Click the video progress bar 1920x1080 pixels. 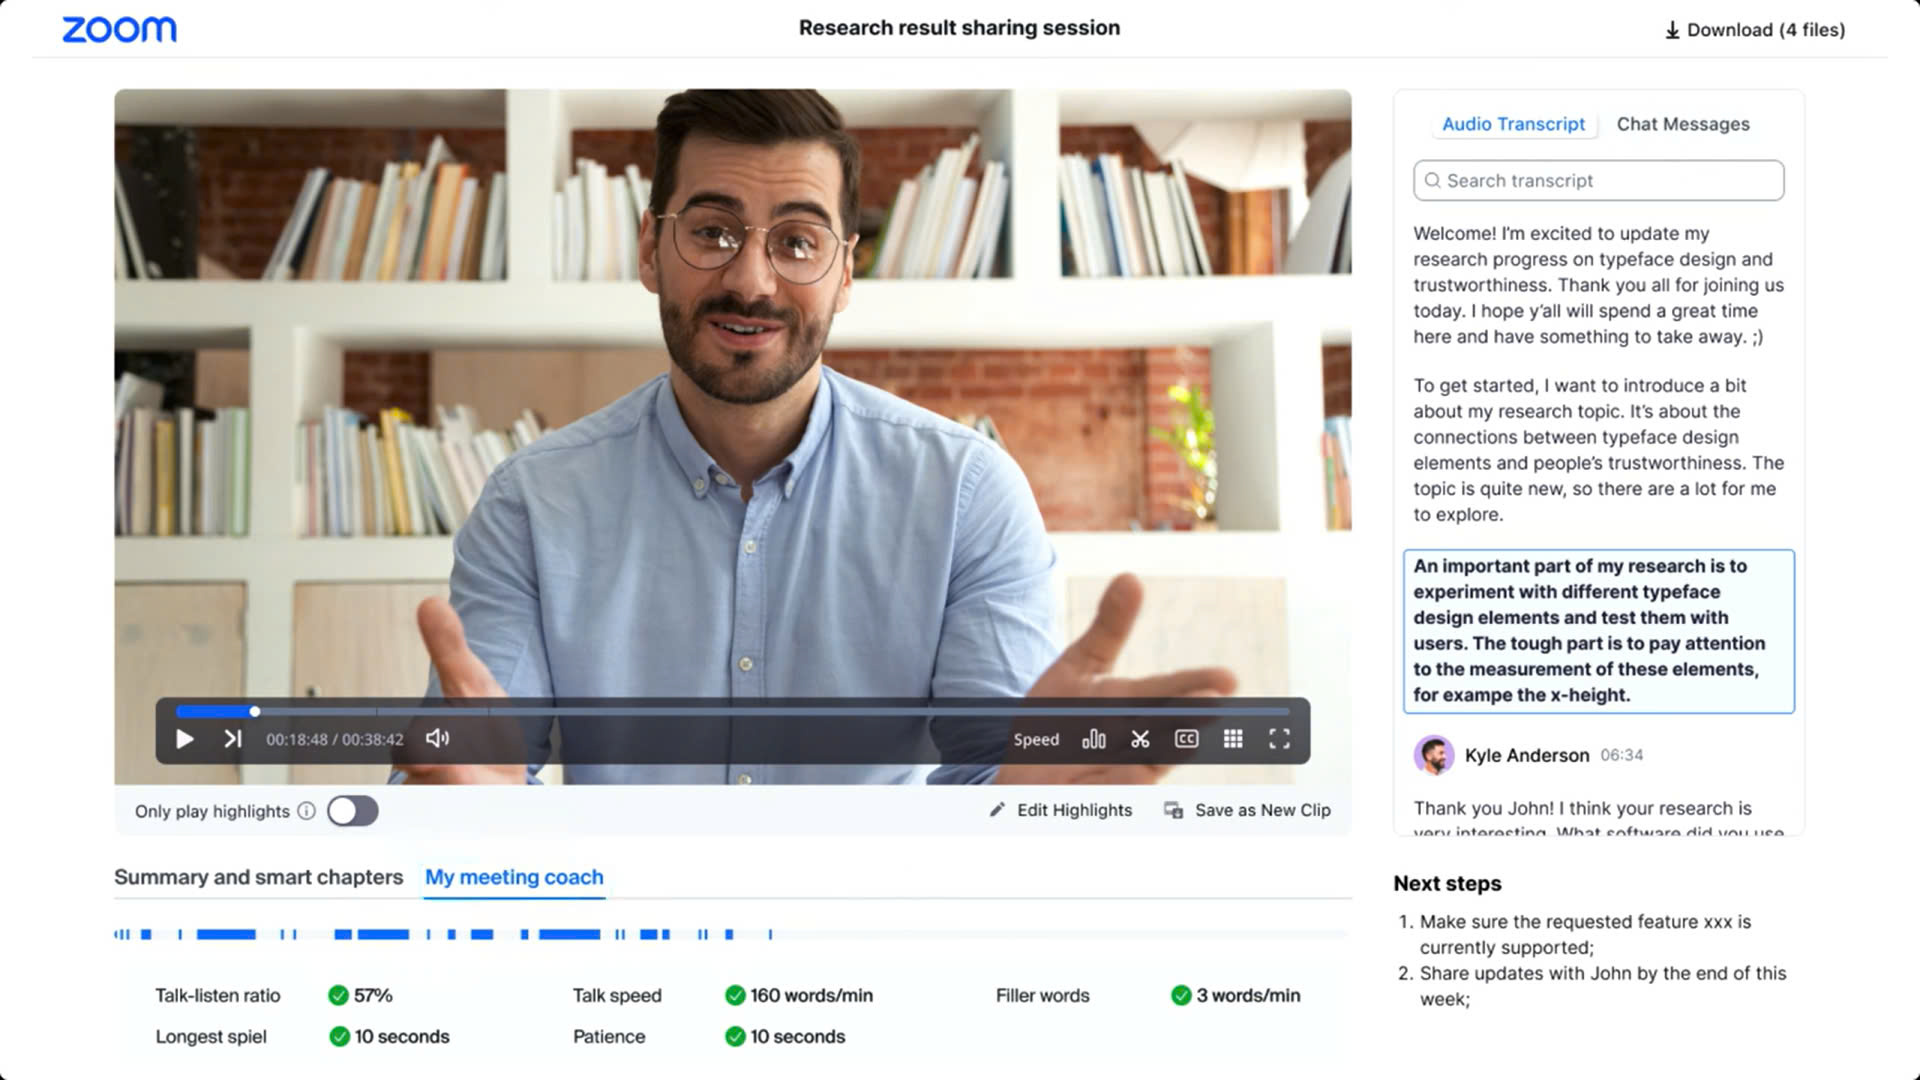pyautogui.click(x=732, y=712)
